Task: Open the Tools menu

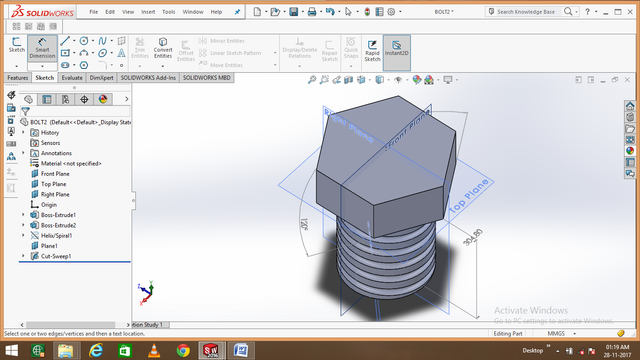Action: [169, 12]
